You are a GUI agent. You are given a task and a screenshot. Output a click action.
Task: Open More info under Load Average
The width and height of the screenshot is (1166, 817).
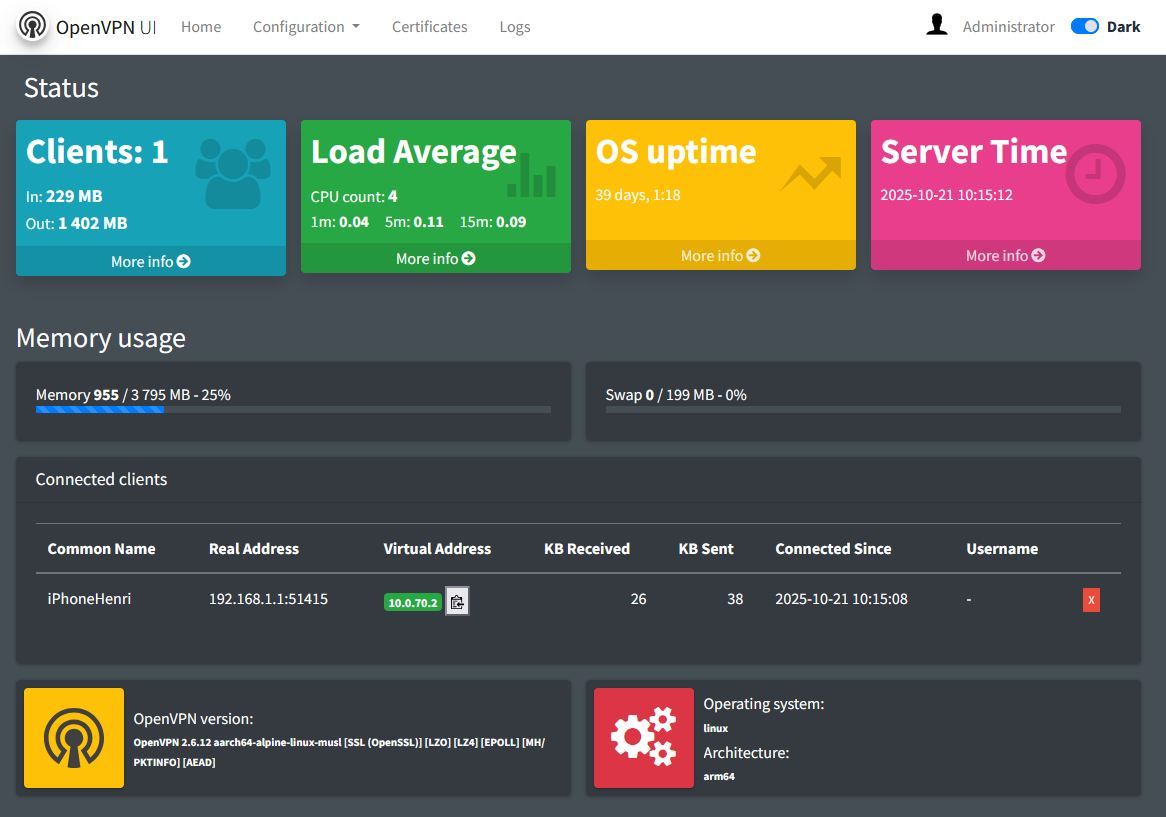436,258
